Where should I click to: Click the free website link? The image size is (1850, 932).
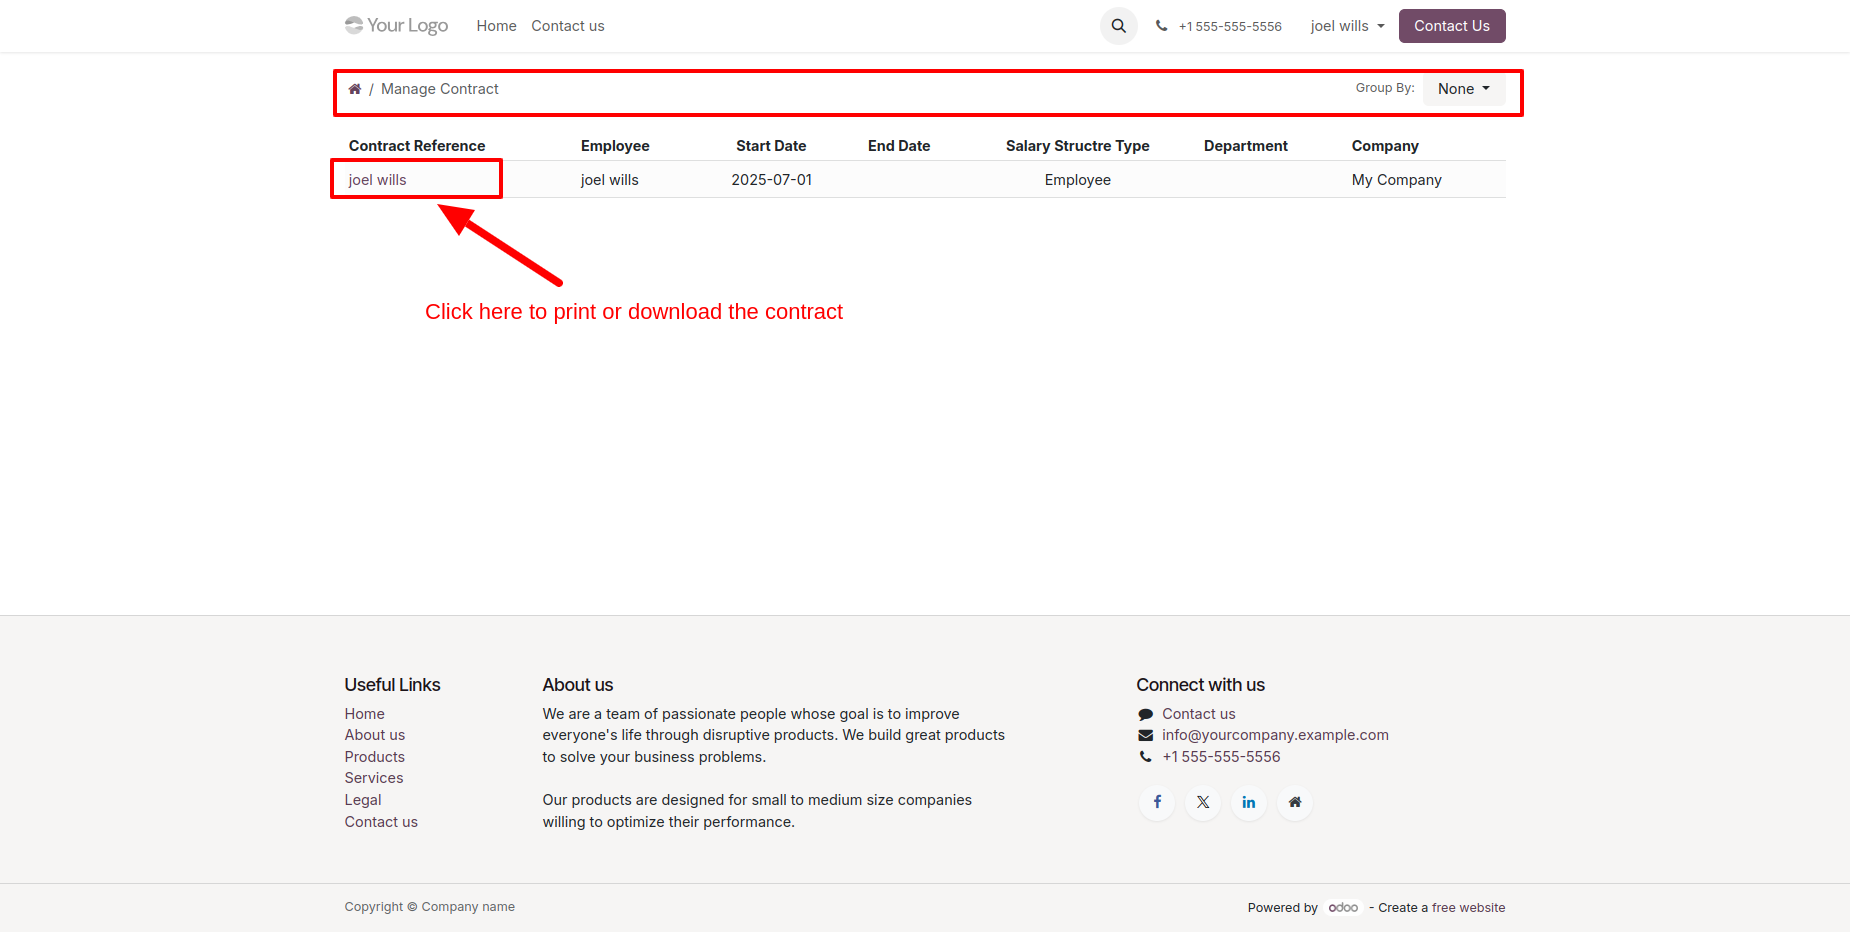[x=1468, y=908]
